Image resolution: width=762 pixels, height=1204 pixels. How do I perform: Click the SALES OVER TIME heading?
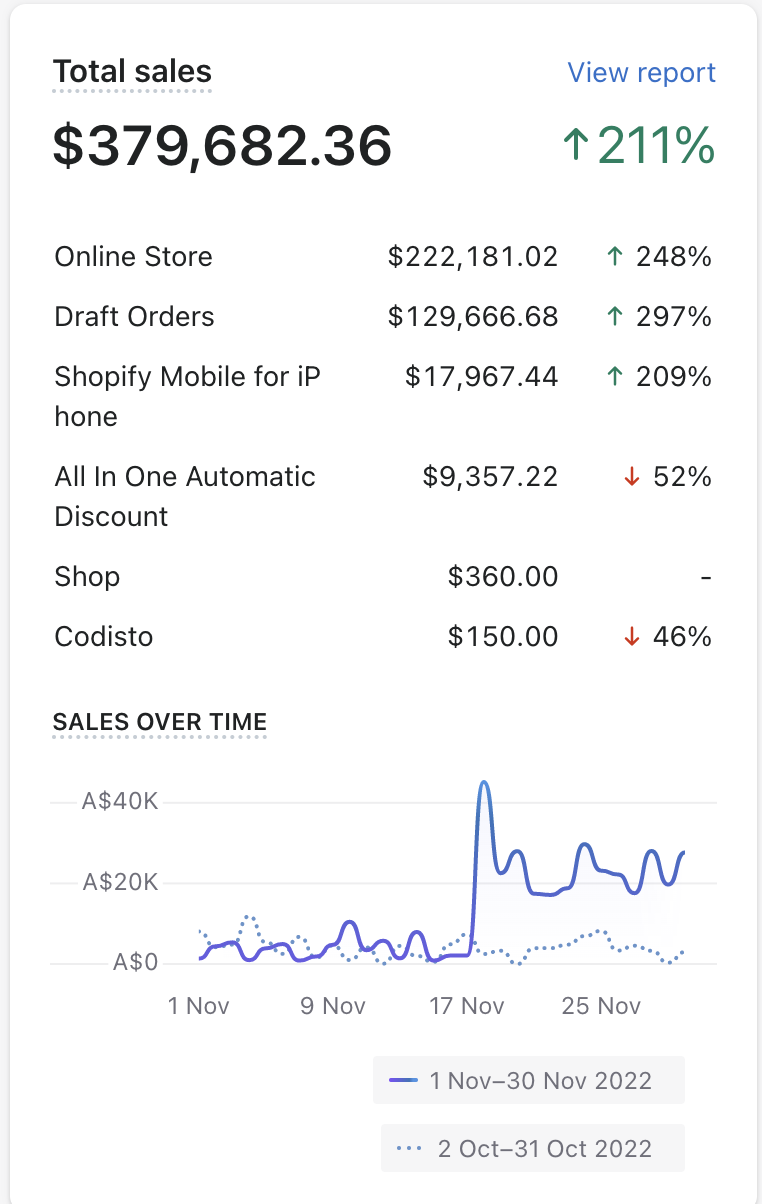[160, 722]
